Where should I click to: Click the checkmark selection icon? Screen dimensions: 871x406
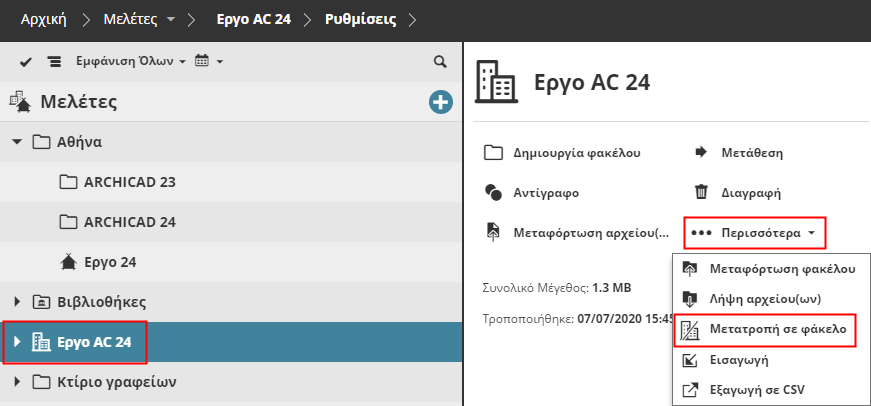pos(26,62)
